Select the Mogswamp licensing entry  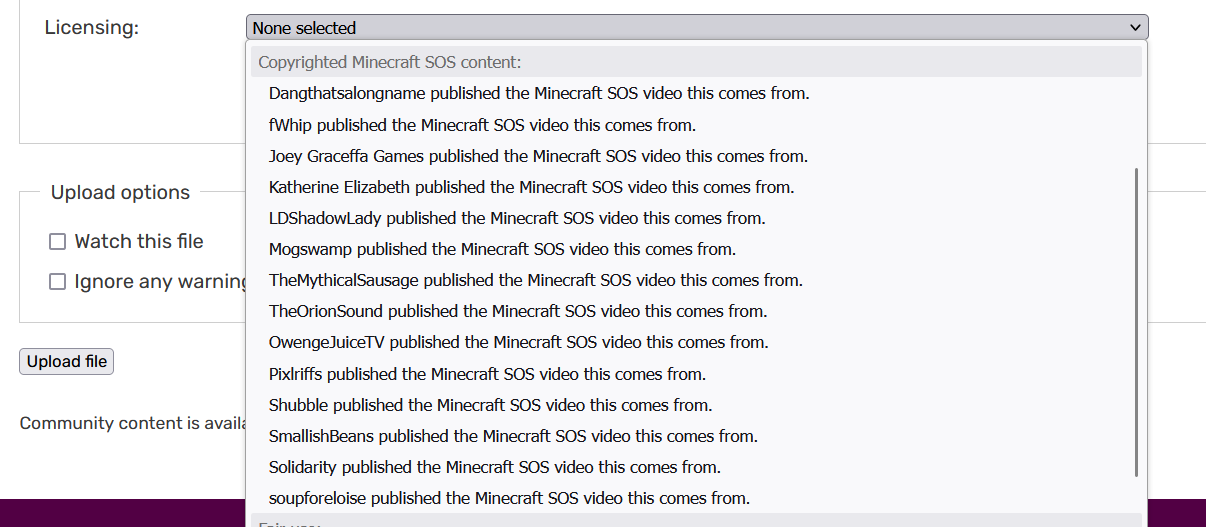(x=502, y=249)
